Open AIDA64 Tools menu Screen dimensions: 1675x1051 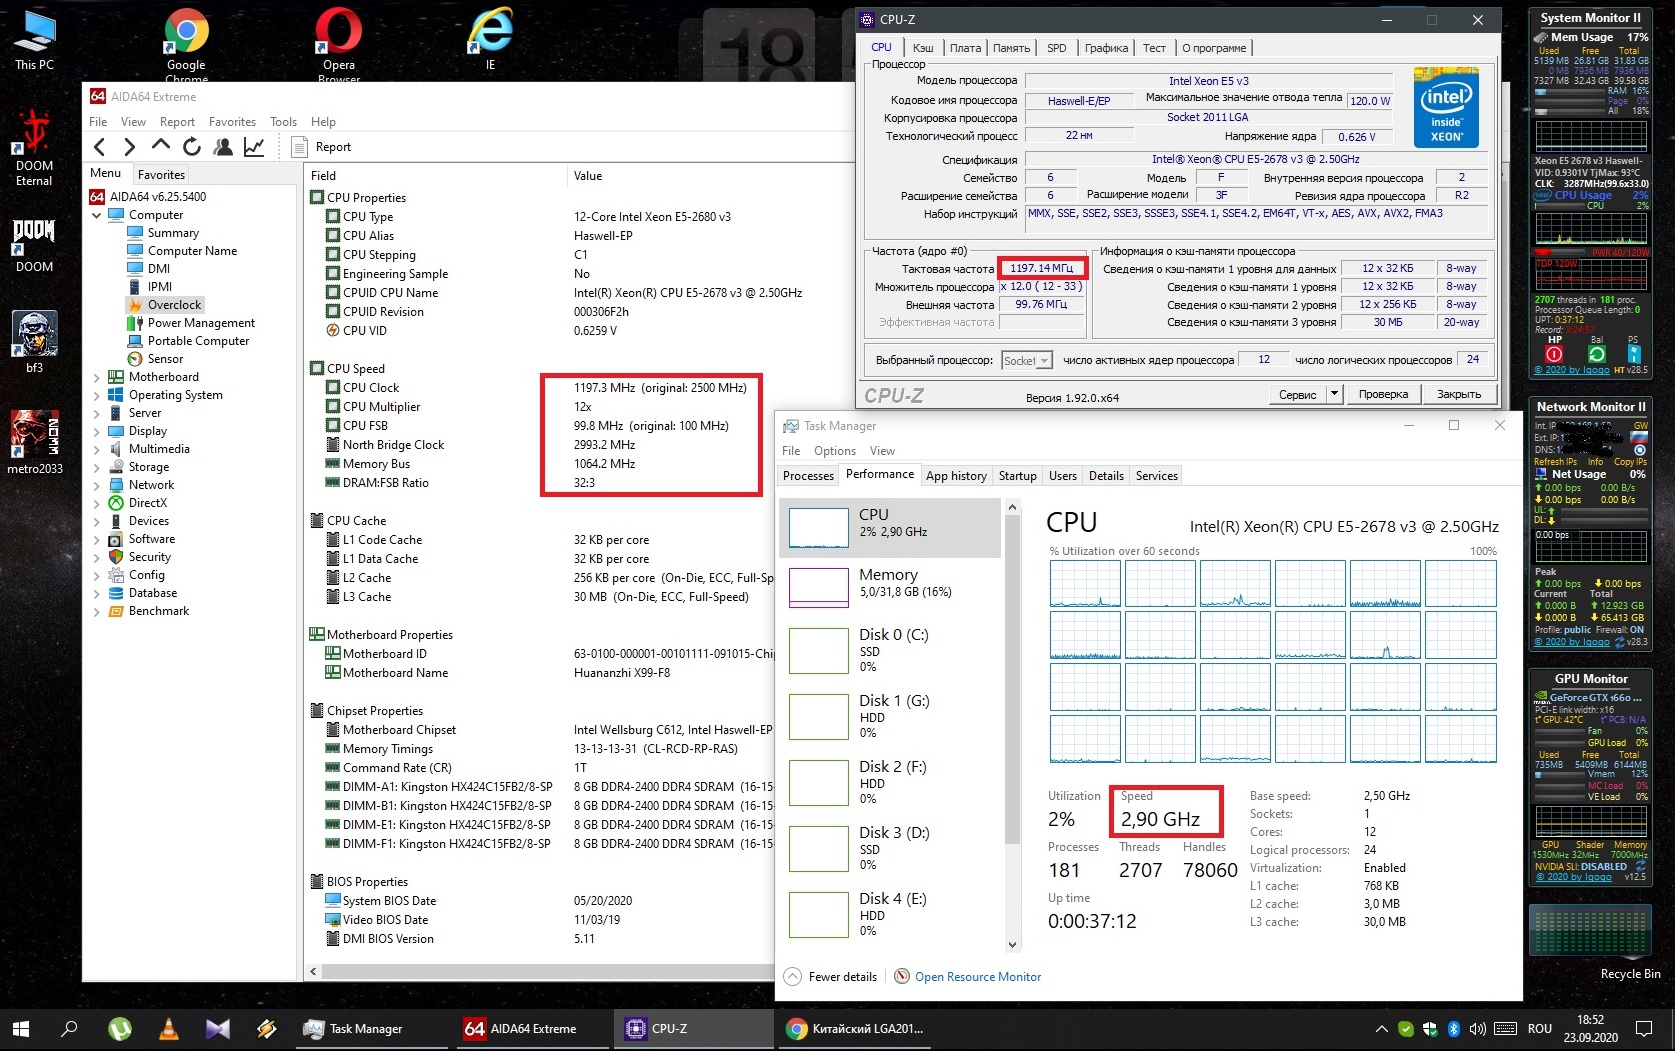[x=283, y=122]
